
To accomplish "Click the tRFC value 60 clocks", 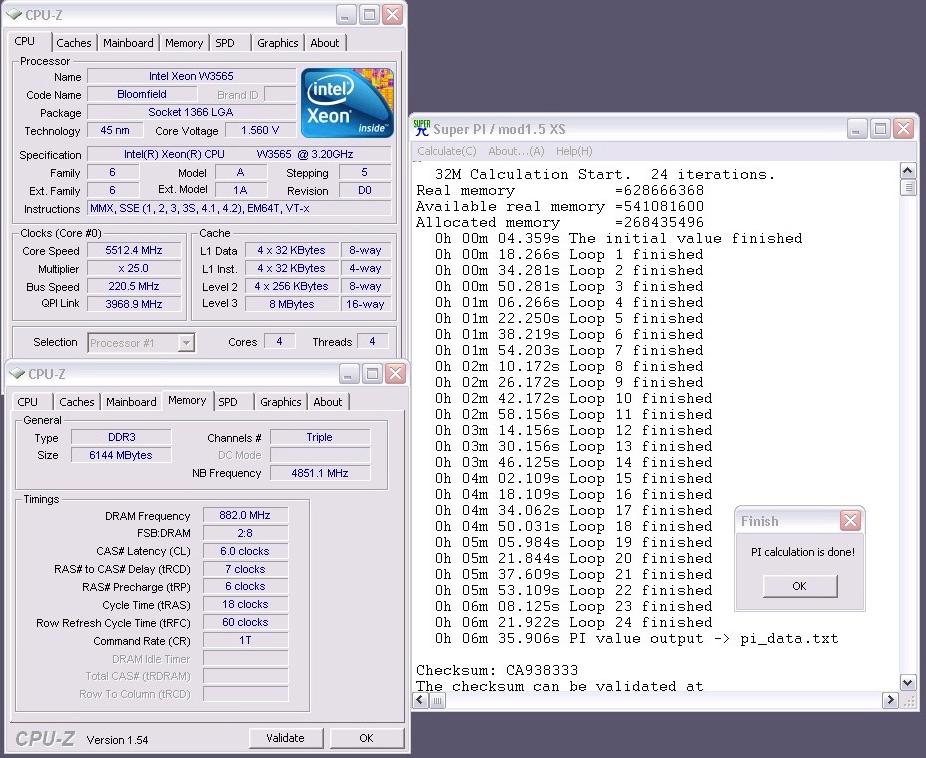I will [x=245, y=622].
